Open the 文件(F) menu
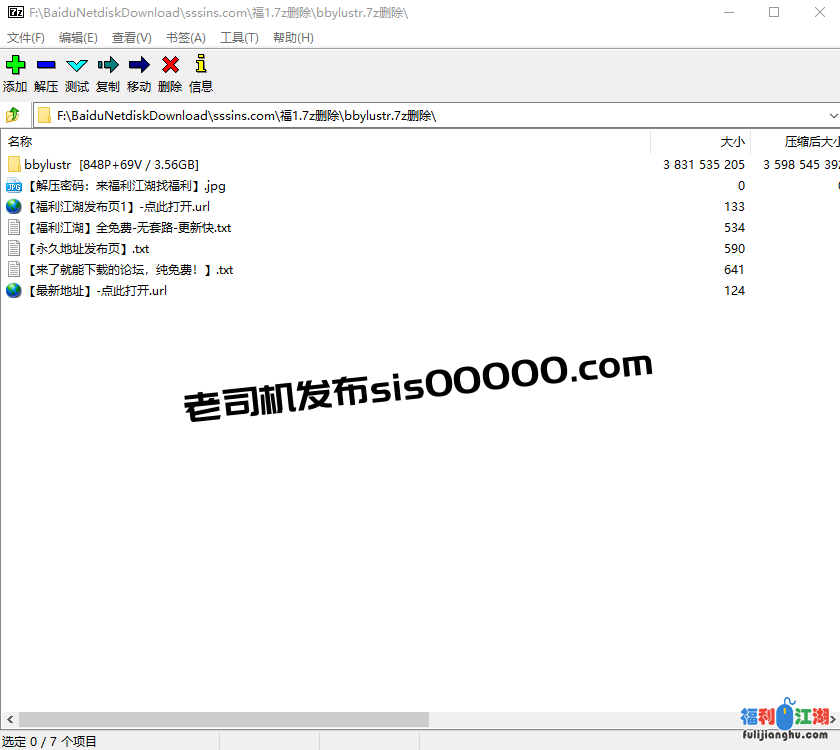Viewport: 840px width, 750px height. (26, 38)
